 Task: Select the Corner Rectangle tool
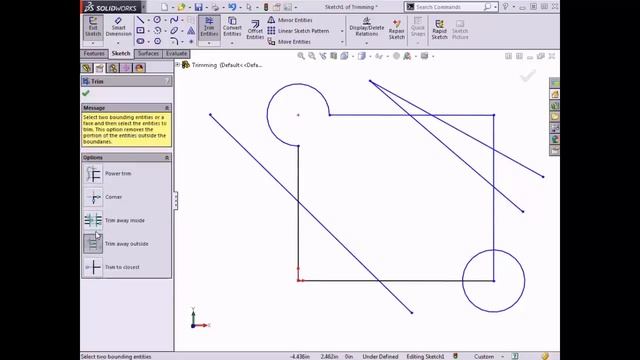pos(140,31)
